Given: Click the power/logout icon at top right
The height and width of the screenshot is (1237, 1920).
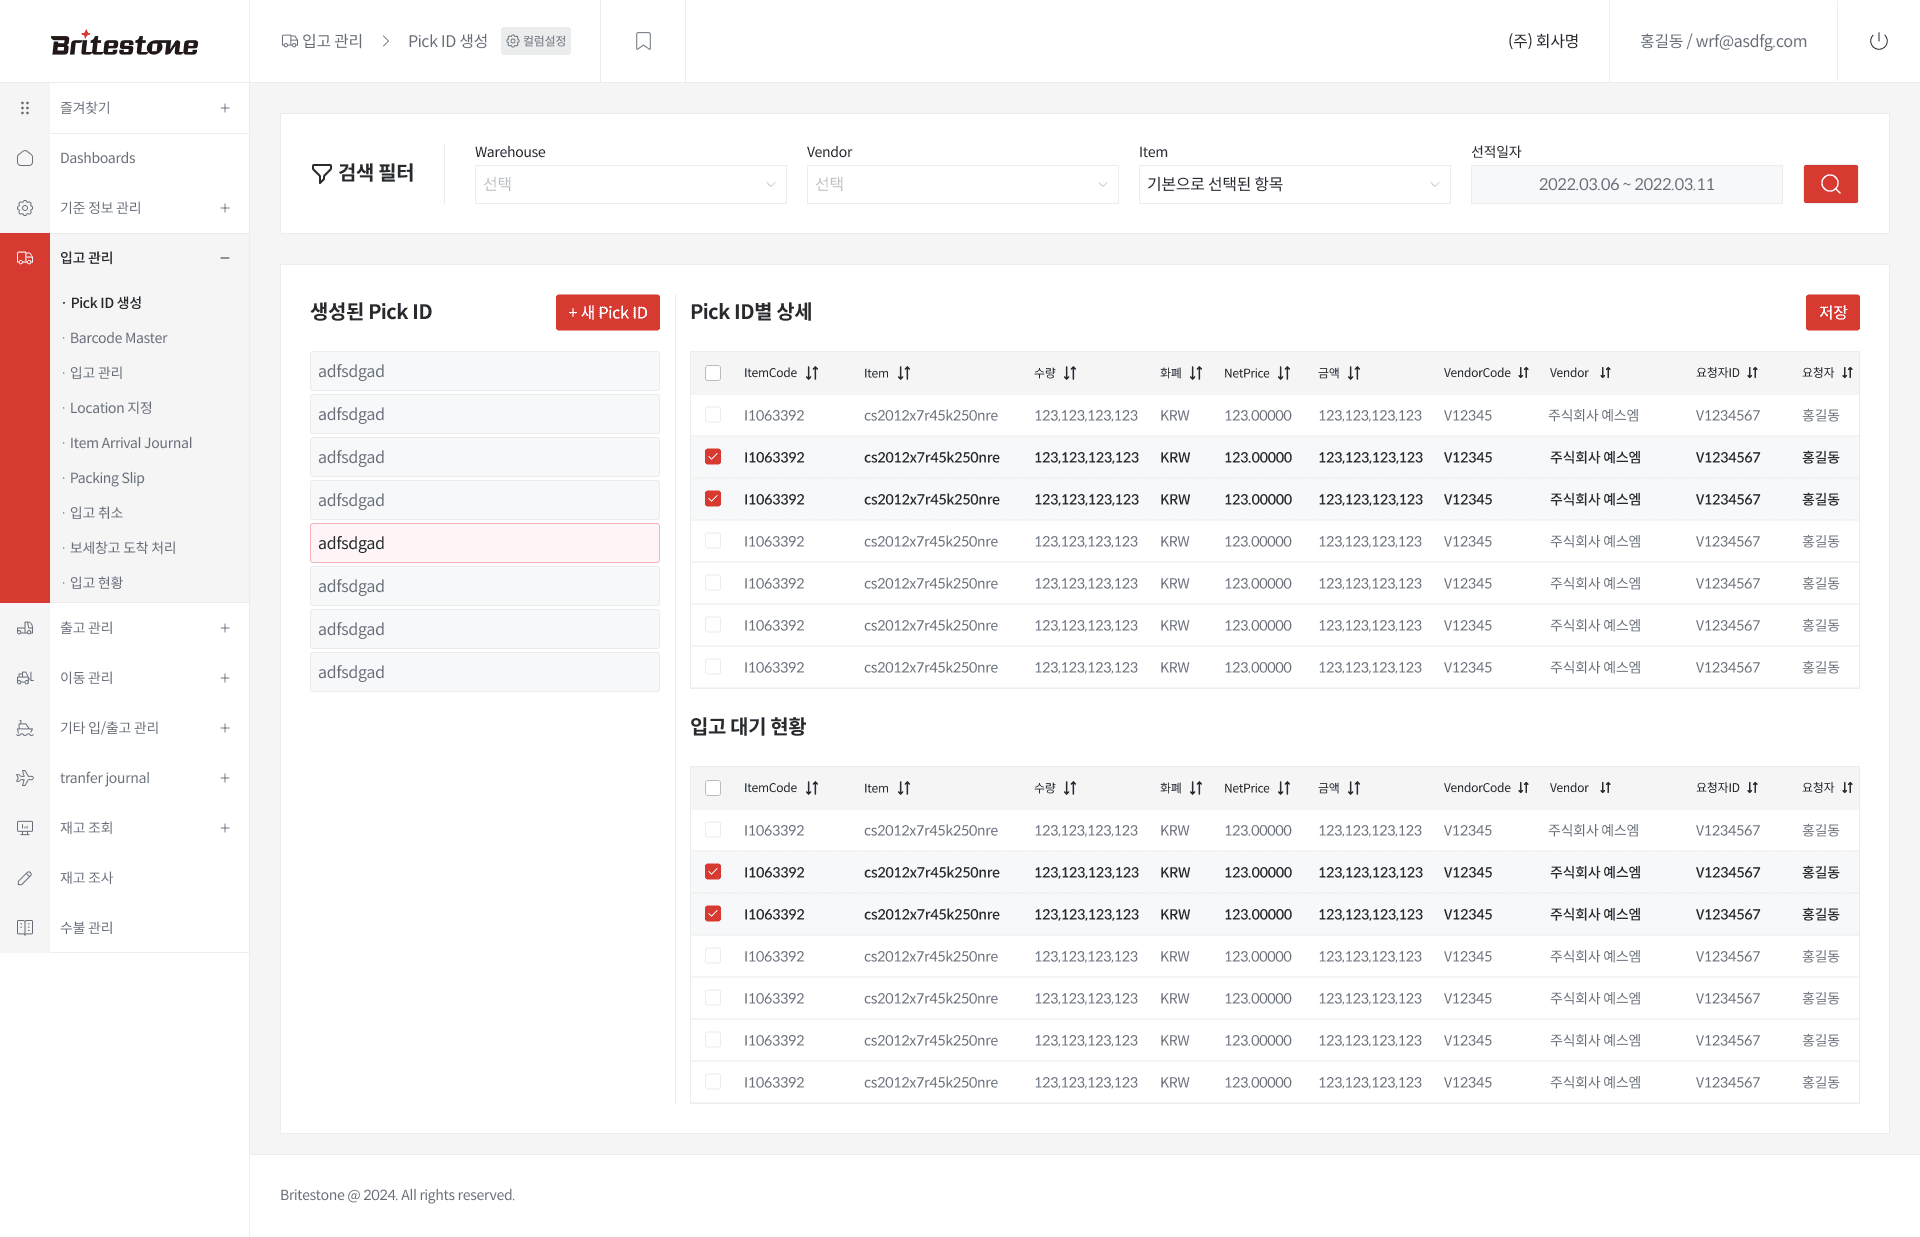Looking at the screenshot, I should pos(1878,41).
